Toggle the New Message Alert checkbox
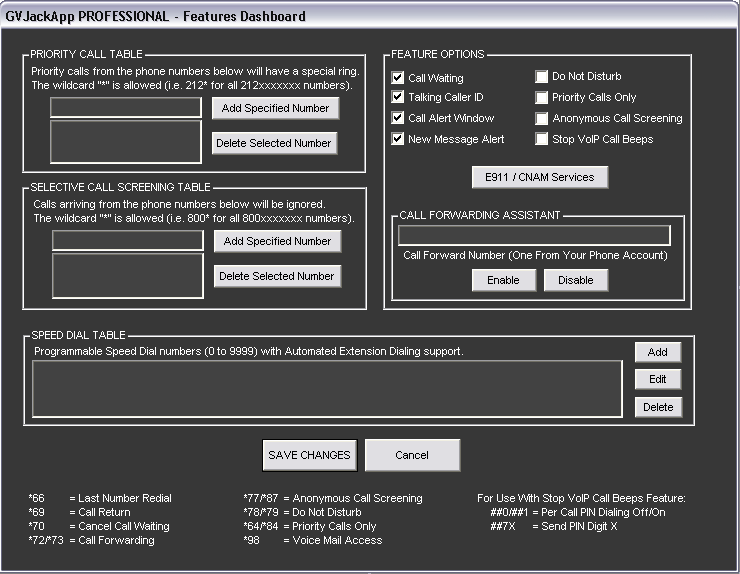This screenshot has width=740, height=574. pos(398,139)
